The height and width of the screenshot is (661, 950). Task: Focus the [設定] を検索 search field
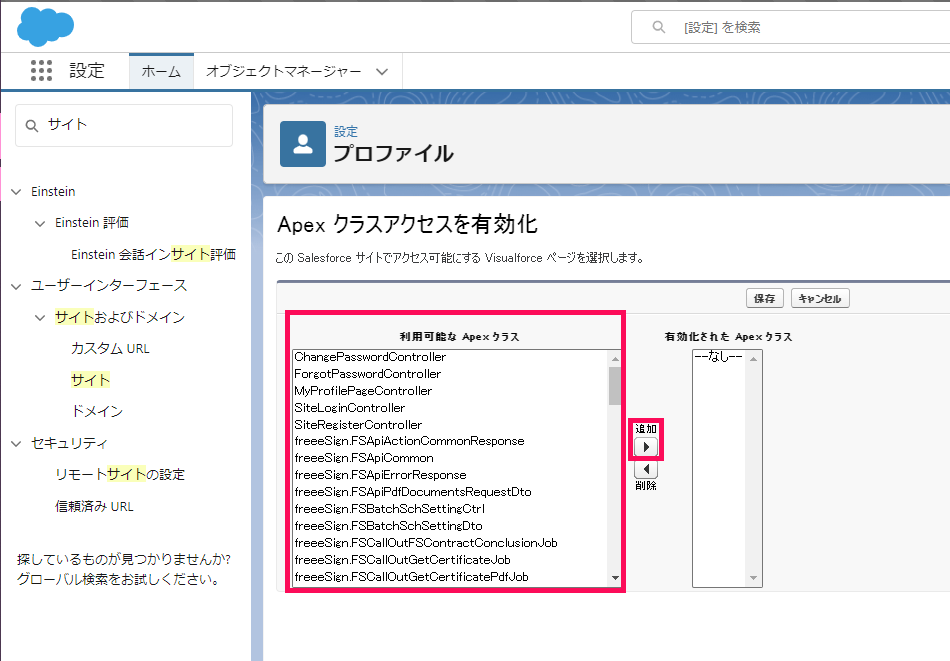pyautogui.click(x=791, y=27)
